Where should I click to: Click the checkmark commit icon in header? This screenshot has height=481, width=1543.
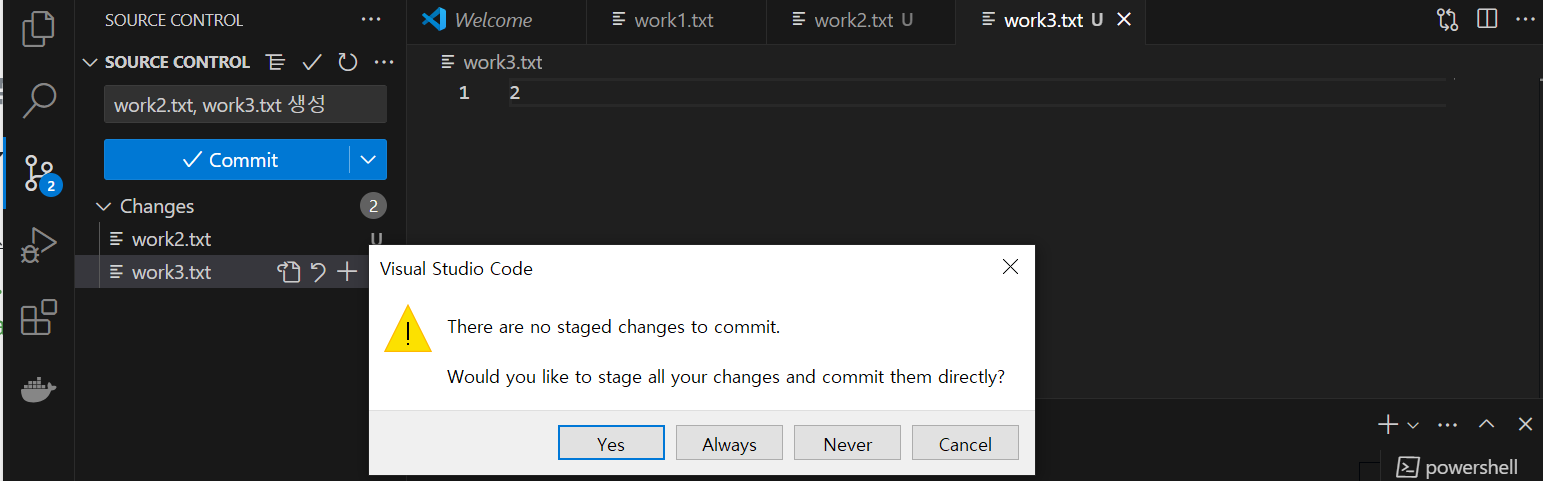[x=312, y=62]
